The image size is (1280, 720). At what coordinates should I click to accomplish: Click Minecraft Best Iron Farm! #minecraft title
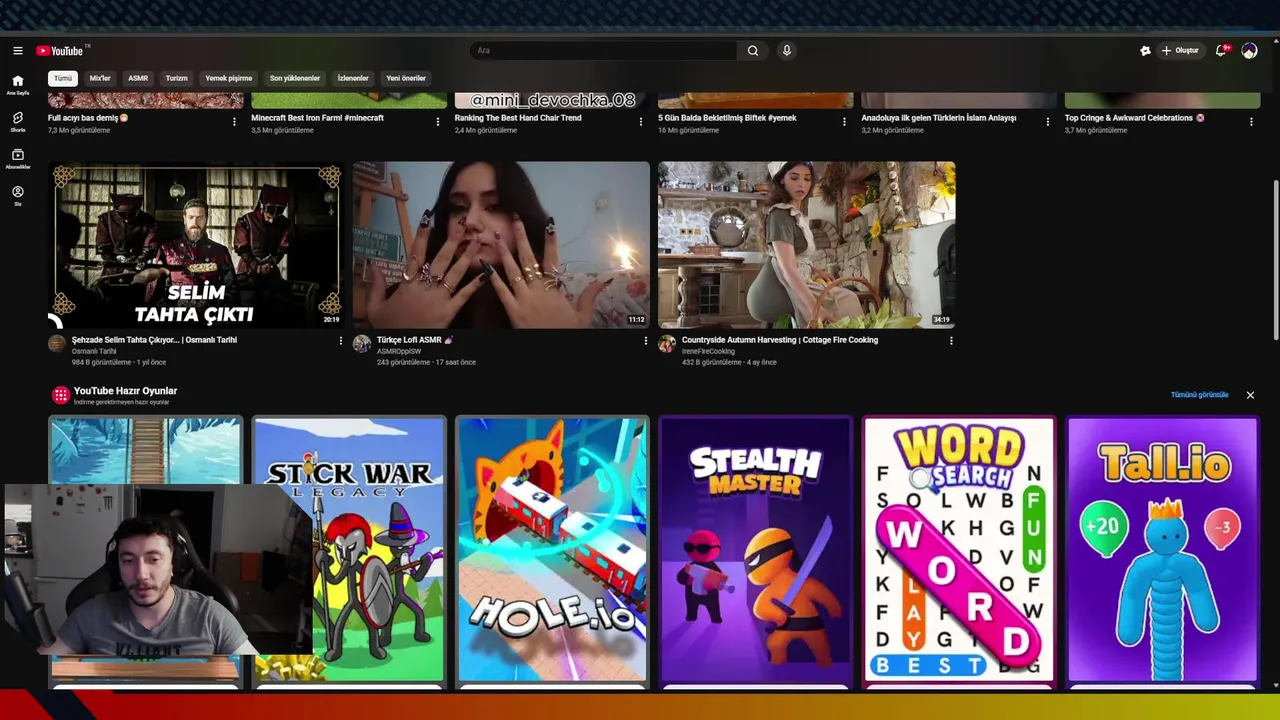pos(317,118)
